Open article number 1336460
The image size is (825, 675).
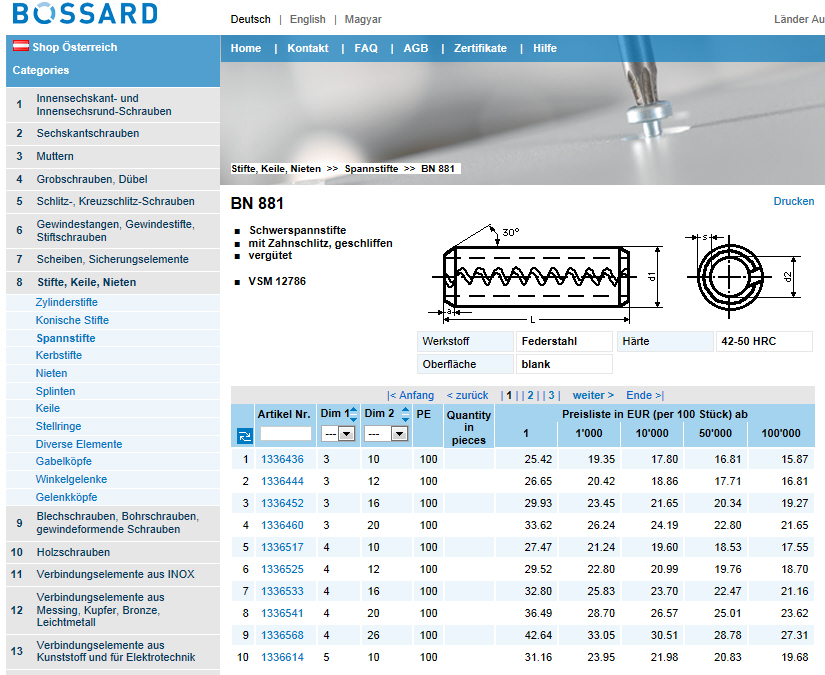click(283, 525)
